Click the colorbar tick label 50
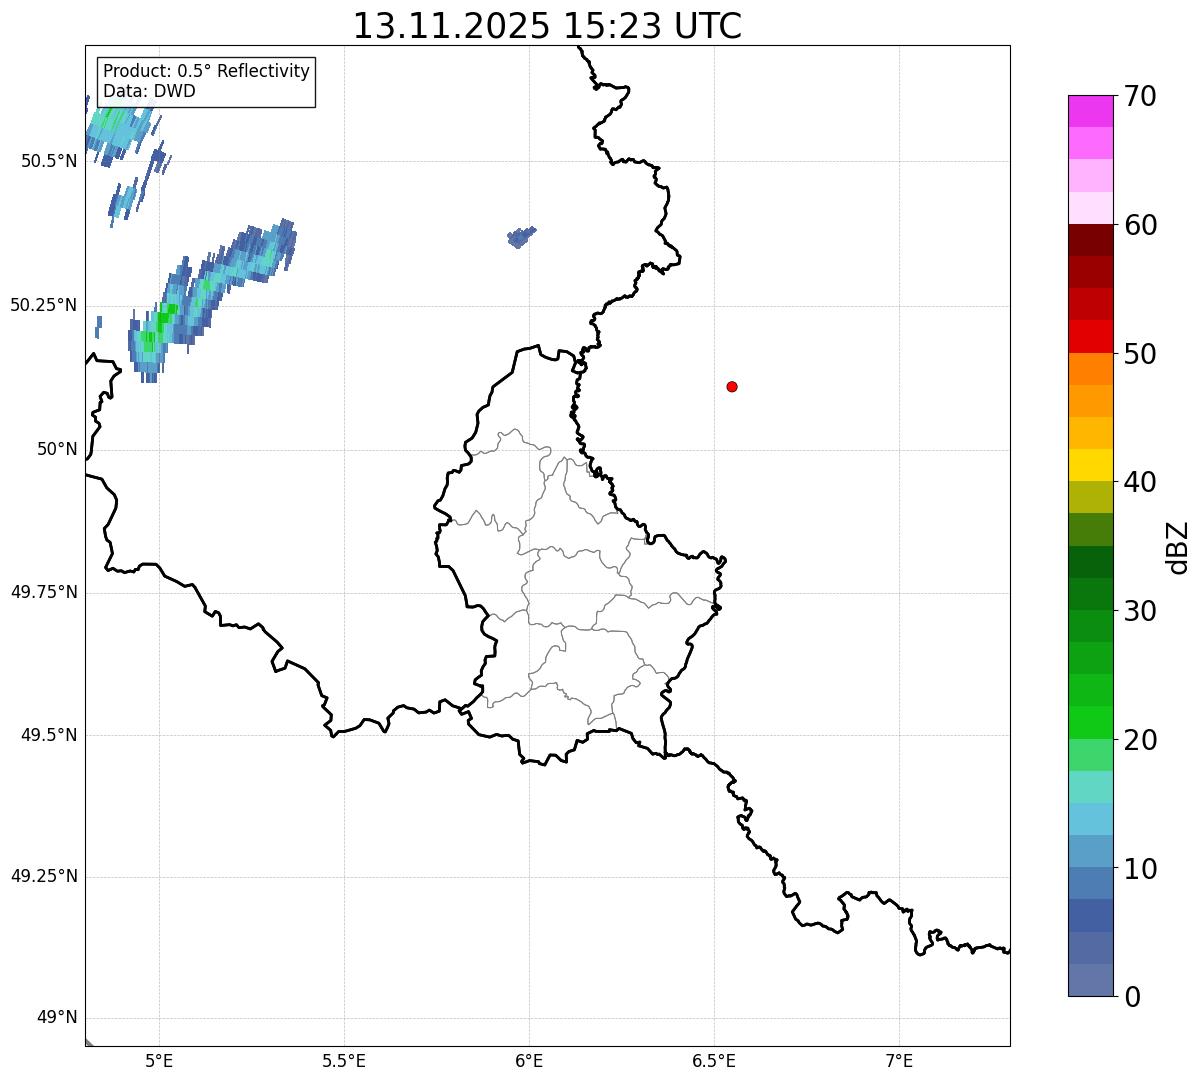 [x=1140, y=354]
